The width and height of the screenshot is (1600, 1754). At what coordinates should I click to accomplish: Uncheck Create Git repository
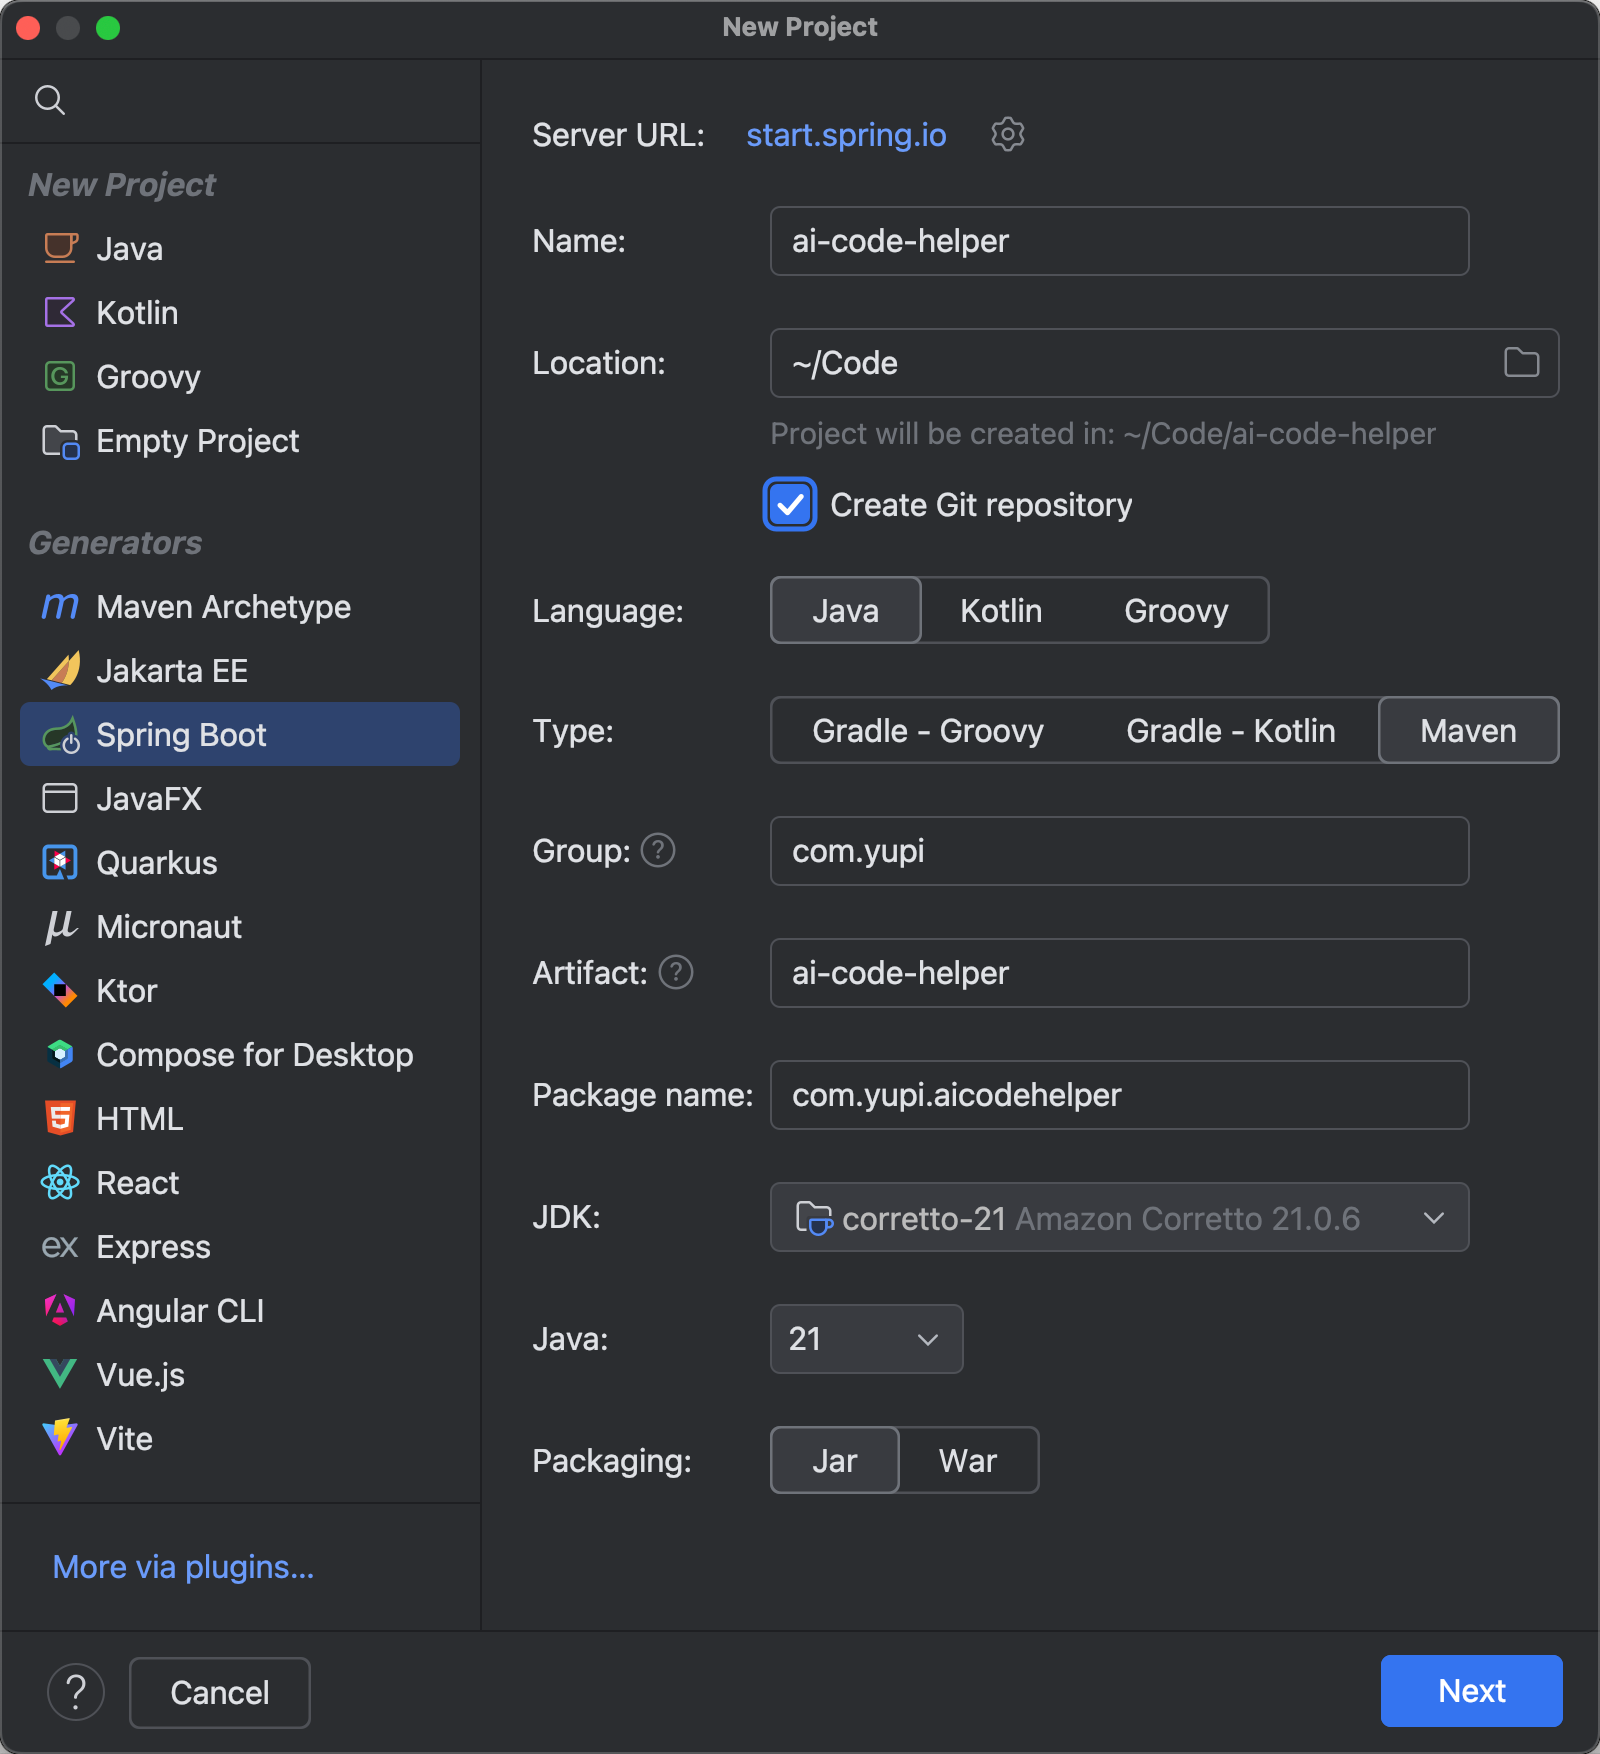click(x=789, y=505)
